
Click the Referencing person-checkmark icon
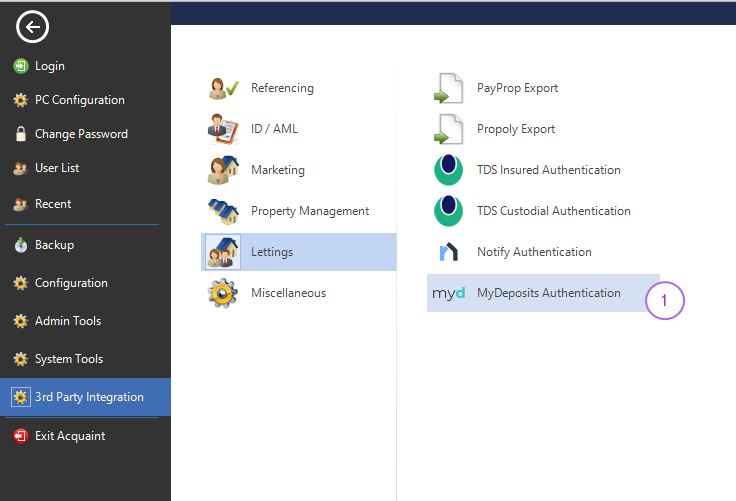pos(223,88)
